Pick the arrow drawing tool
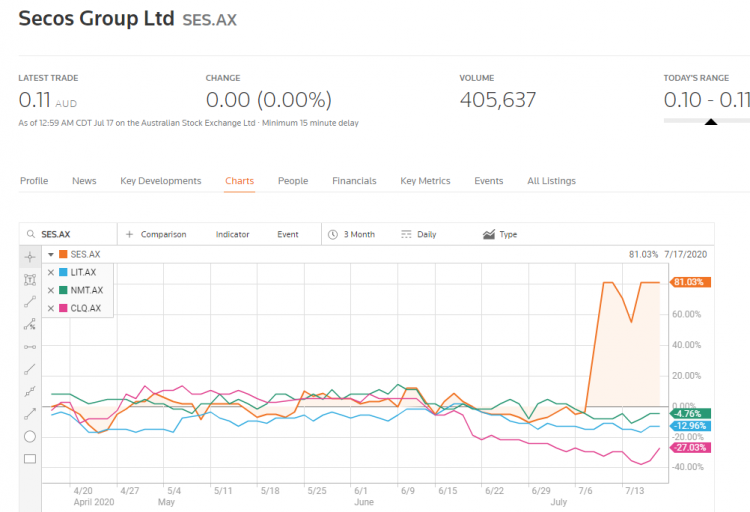750x512 pixels. click(29, 413)
